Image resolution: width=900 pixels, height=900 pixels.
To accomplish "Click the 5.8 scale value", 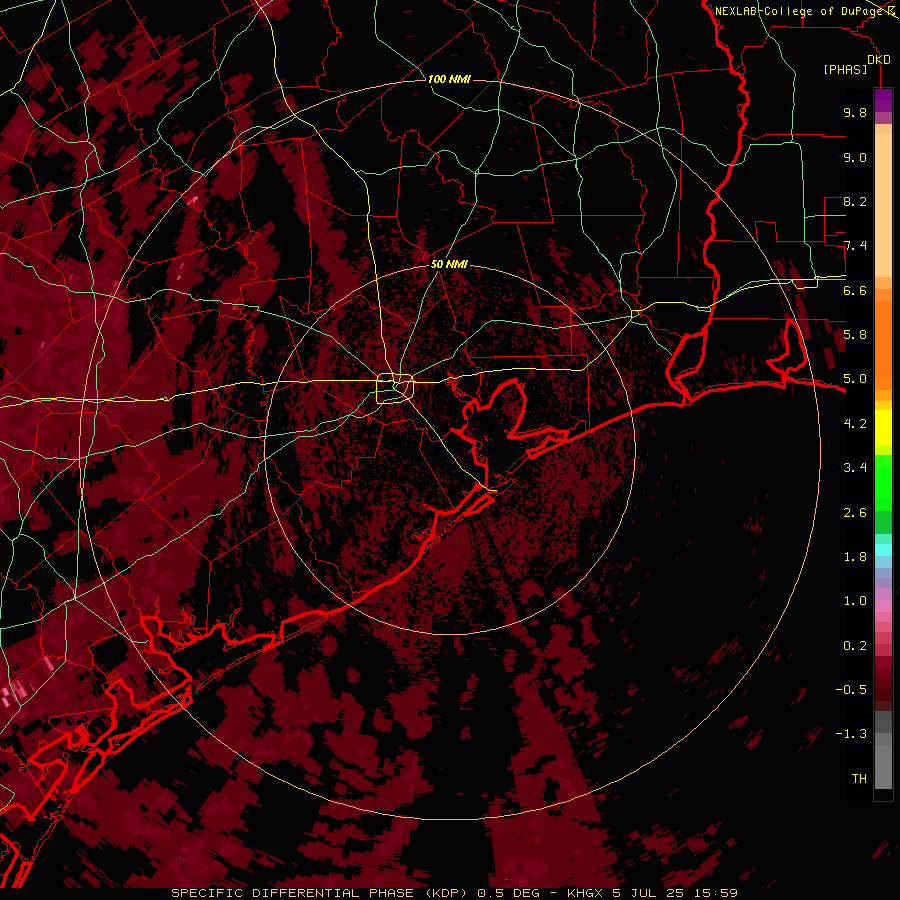I will coord(855,335).
